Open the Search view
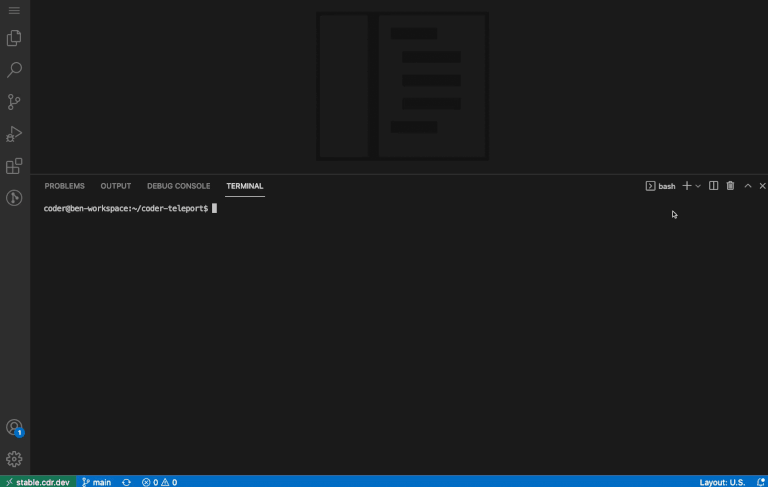 pos(14,70)
